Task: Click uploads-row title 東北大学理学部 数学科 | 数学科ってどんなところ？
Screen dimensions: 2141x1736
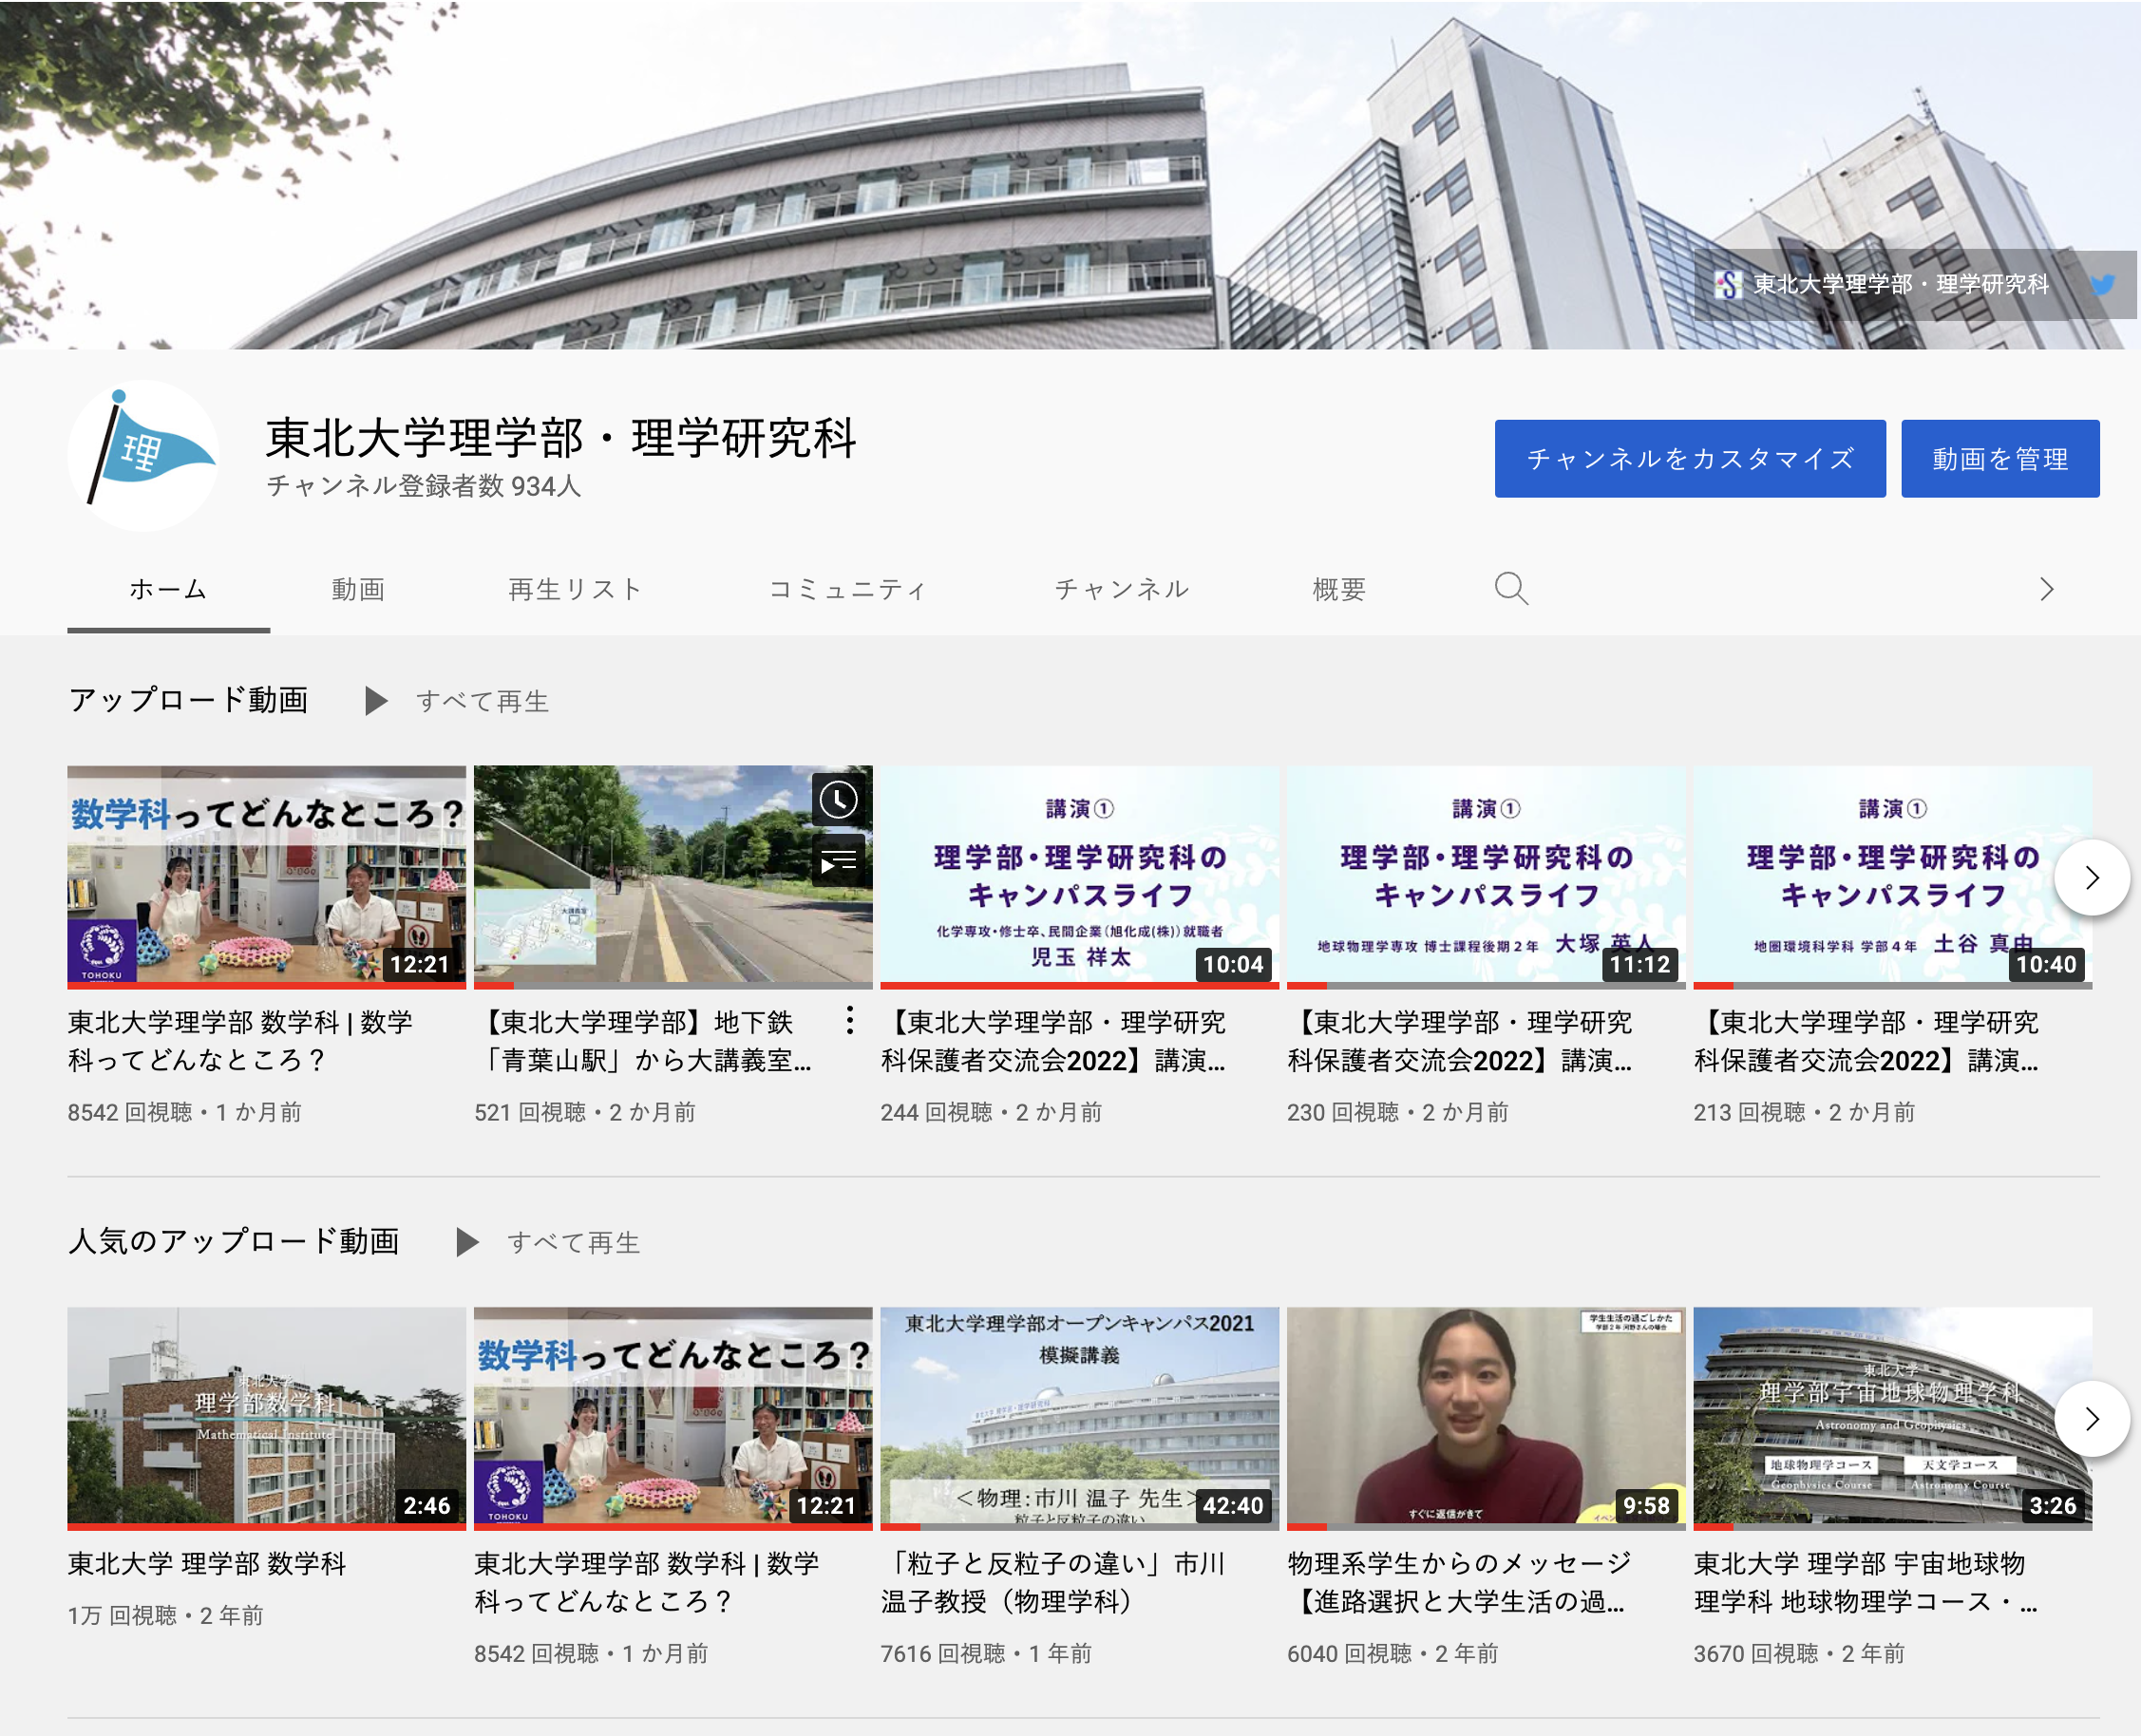Action: [240, 1041]
